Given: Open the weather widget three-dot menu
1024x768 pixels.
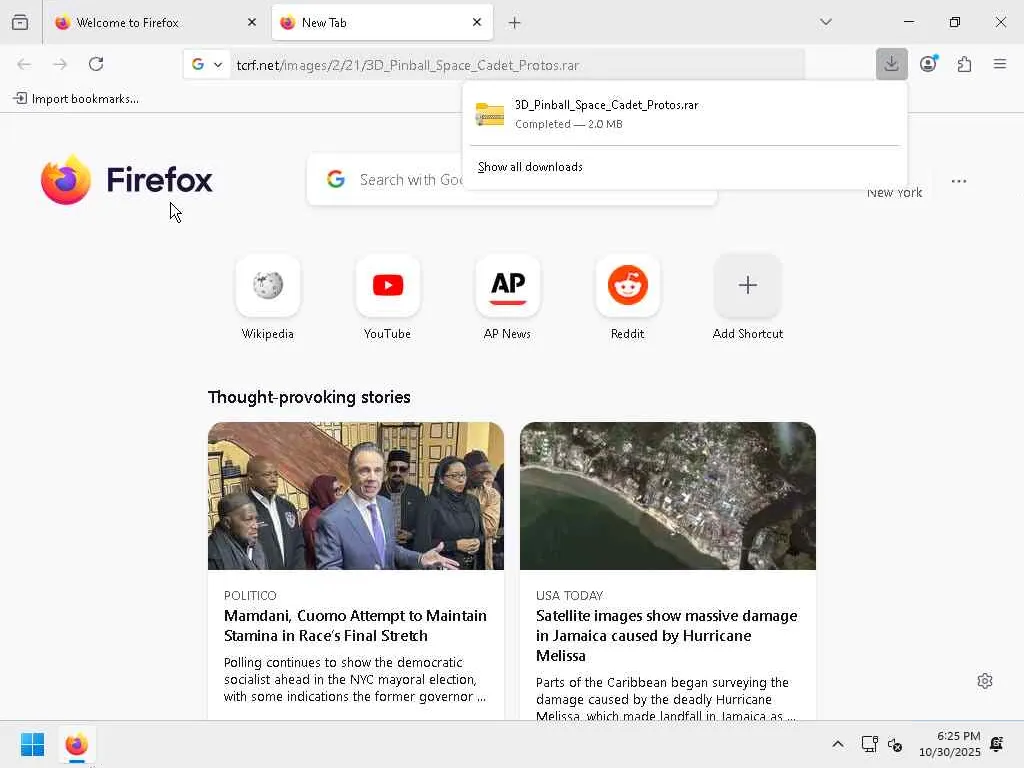Looking at the screenshot, I should click(959, 182).
